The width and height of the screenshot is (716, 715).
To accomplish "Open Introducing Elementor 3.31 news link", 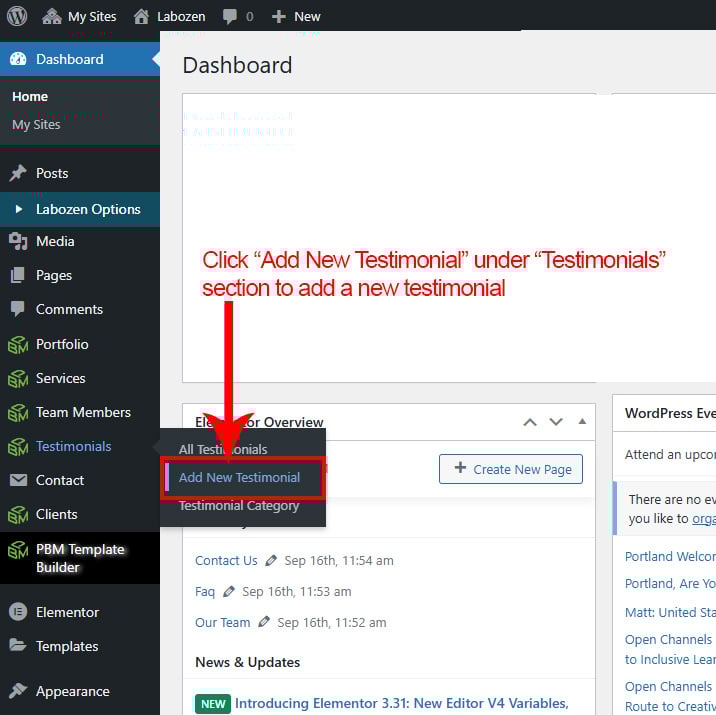I will tap(401, 703).
